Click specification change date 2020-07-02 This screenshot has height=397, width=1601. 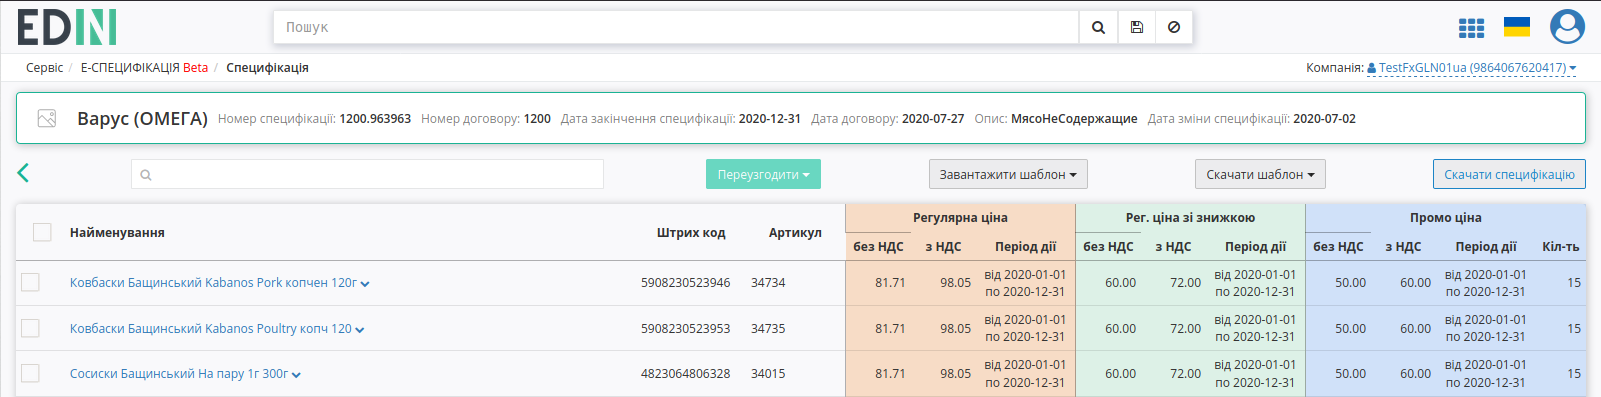(1324, 119)
